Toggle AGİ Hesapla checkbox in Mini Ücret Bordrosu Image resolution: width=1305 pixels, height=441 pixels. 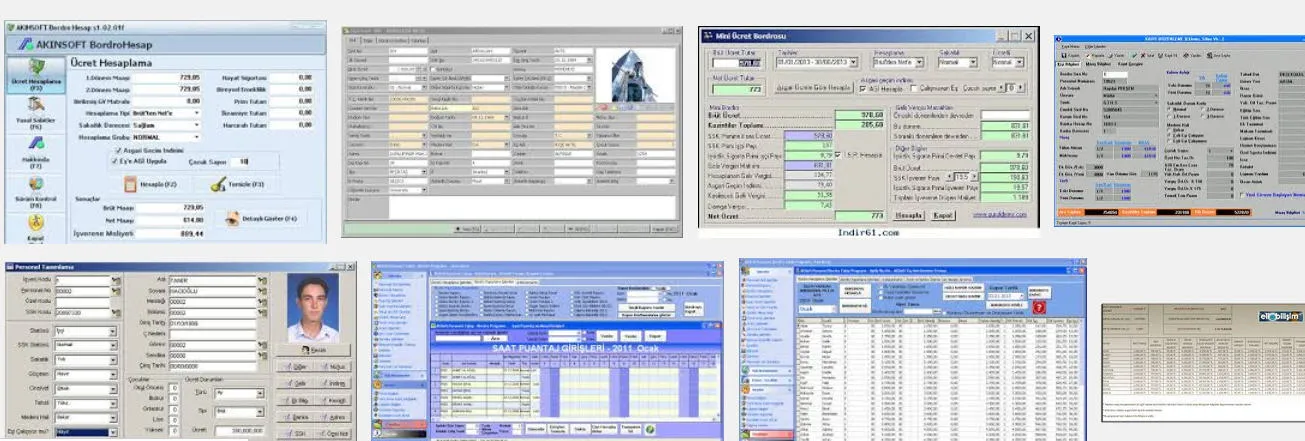coord(863,88)
